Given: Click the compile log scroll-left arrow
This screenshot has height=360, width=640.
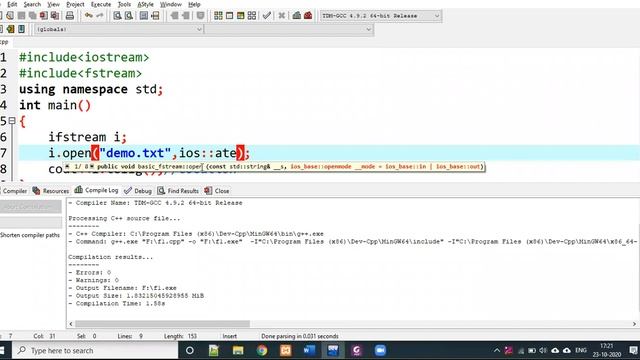Looking at the screenshot, I should point(71,324).
